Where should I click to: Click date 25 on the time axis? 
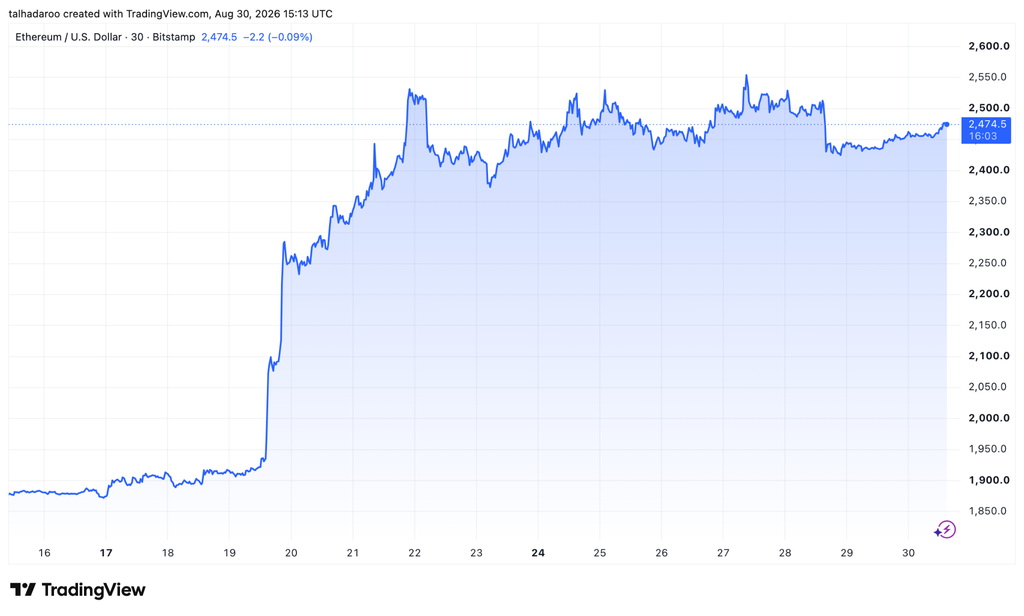600,553
